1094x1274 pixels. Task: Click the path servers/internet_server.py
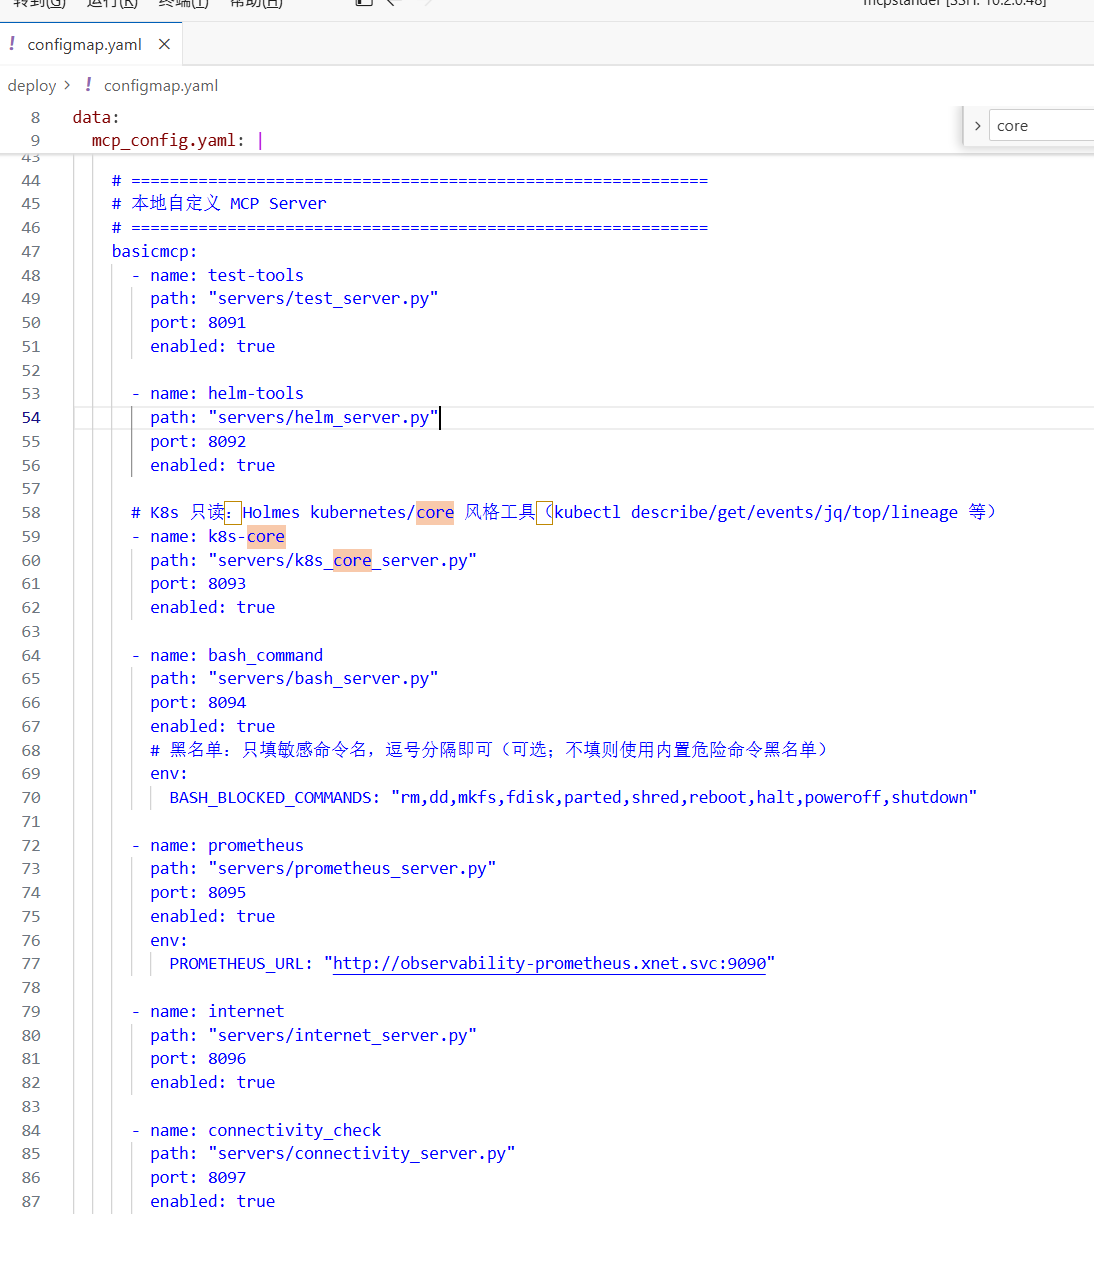pyautogui.click(x=342, y=1035)
